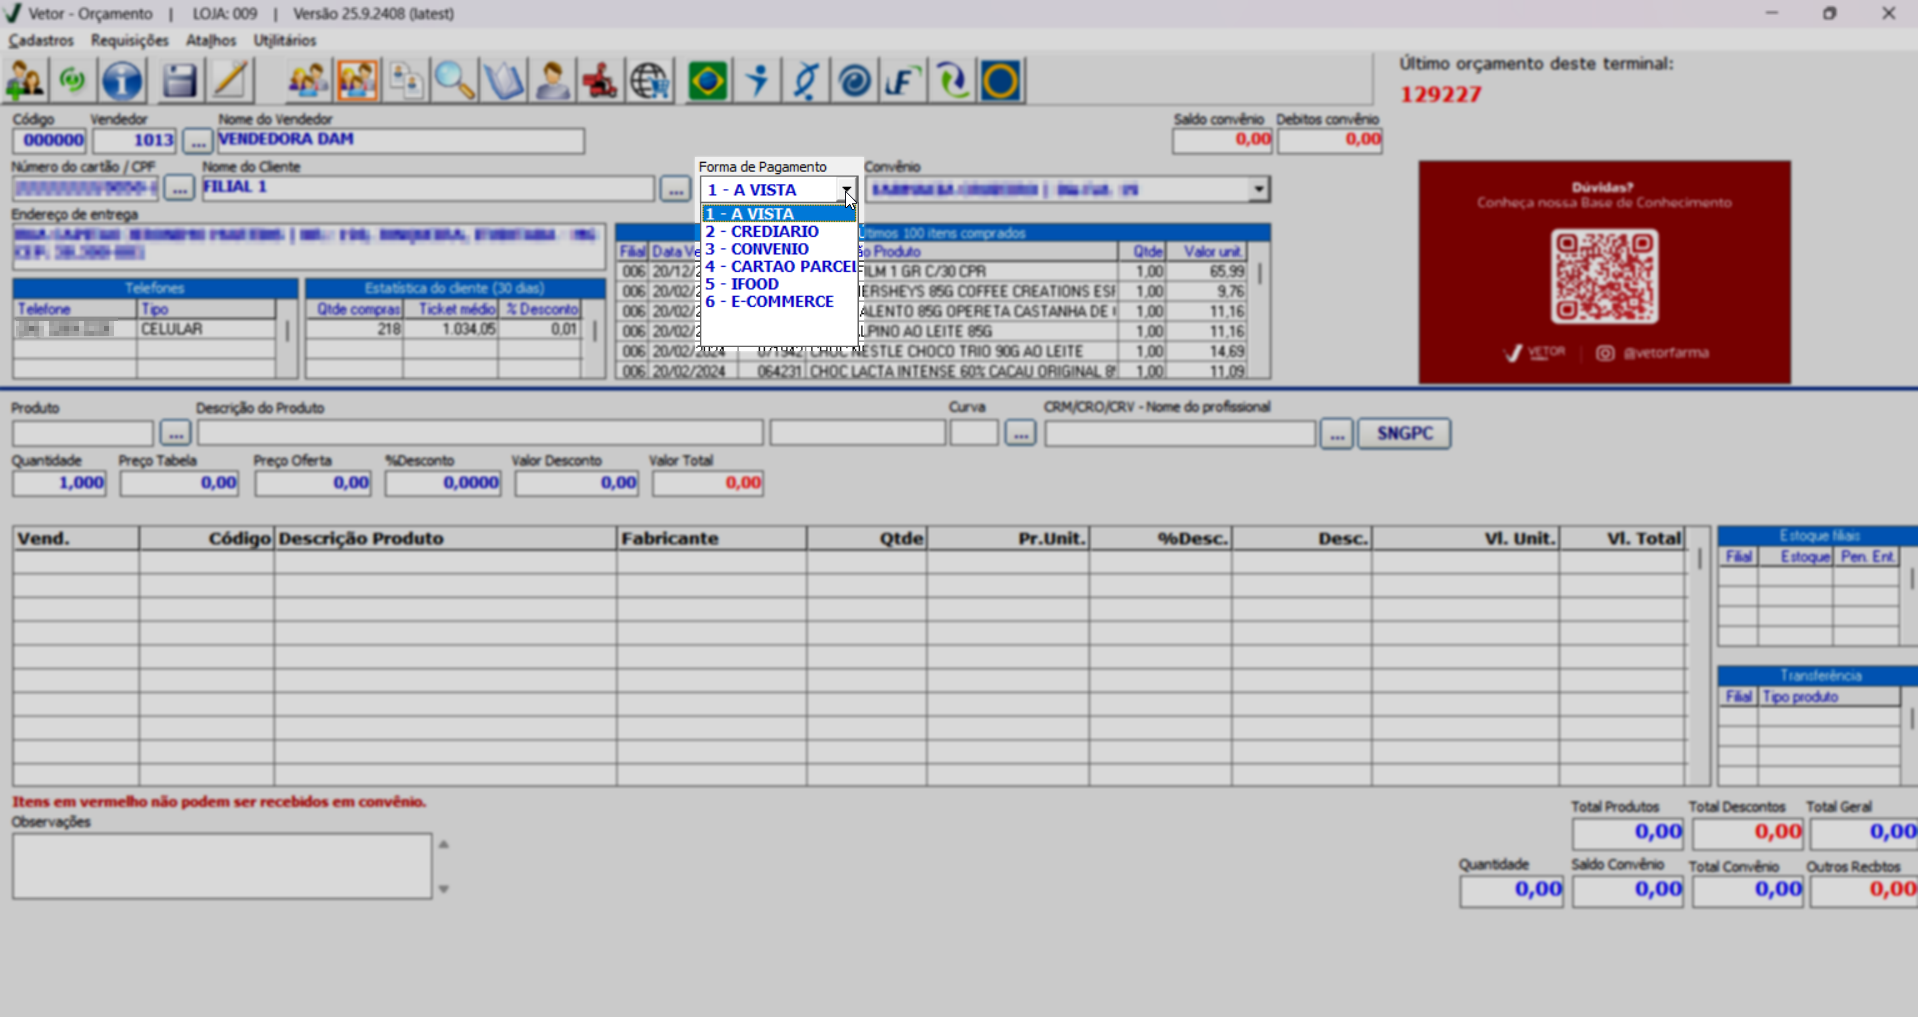The height and width of the screenshot is (1017, 1918).
Task: Expand the Convênio dropdown
Action: click(1258, 189)
